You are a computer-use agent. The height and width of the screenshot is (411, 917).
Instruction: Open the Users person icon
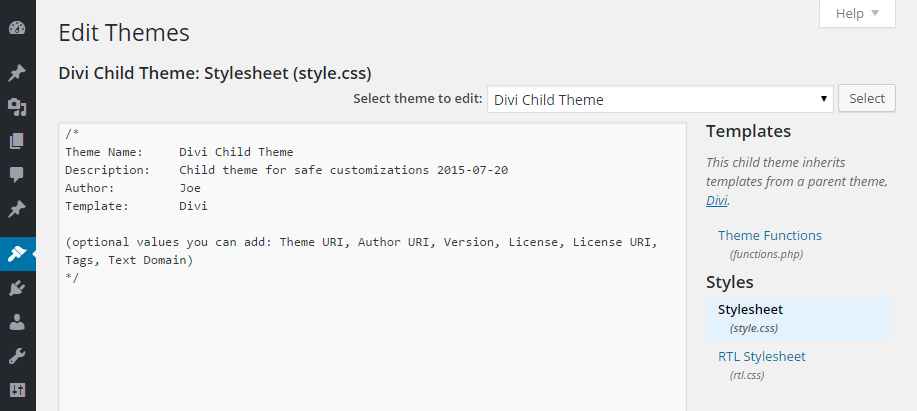pos(18,322)
